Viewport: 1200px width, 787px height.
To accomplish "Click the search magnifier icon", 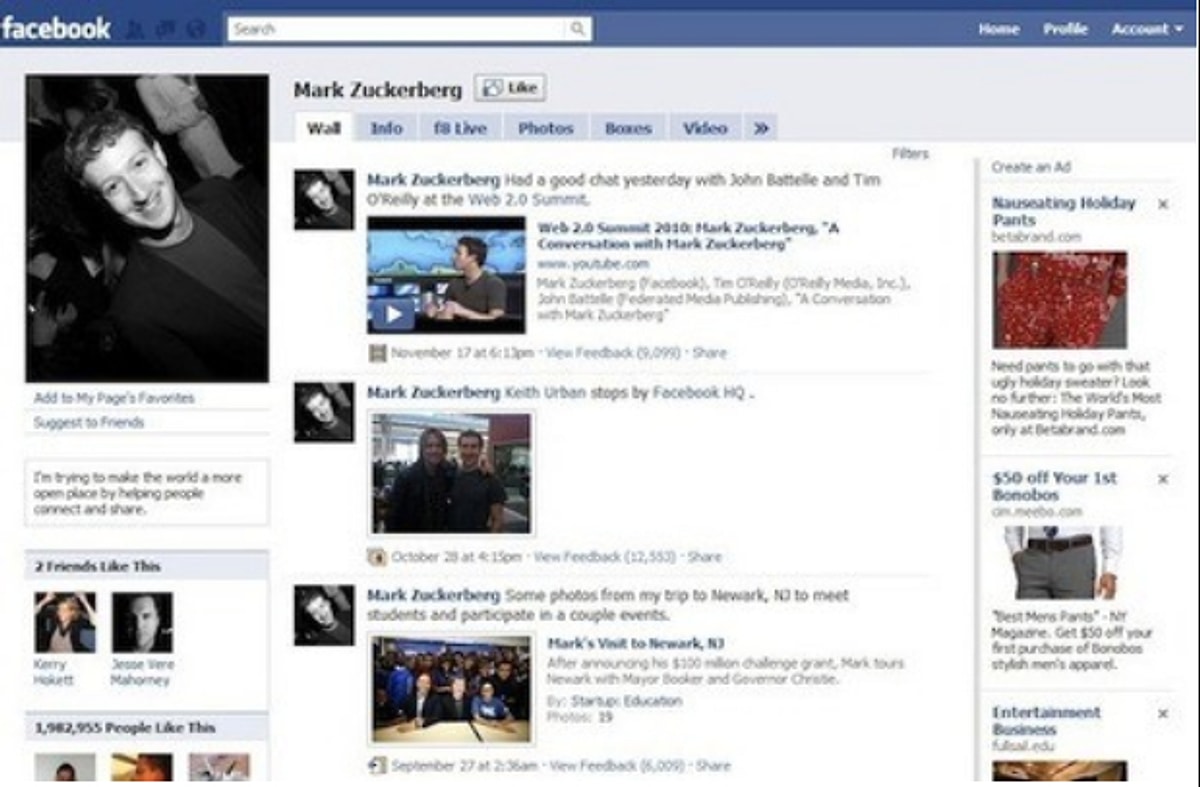I will coord(578,29).
